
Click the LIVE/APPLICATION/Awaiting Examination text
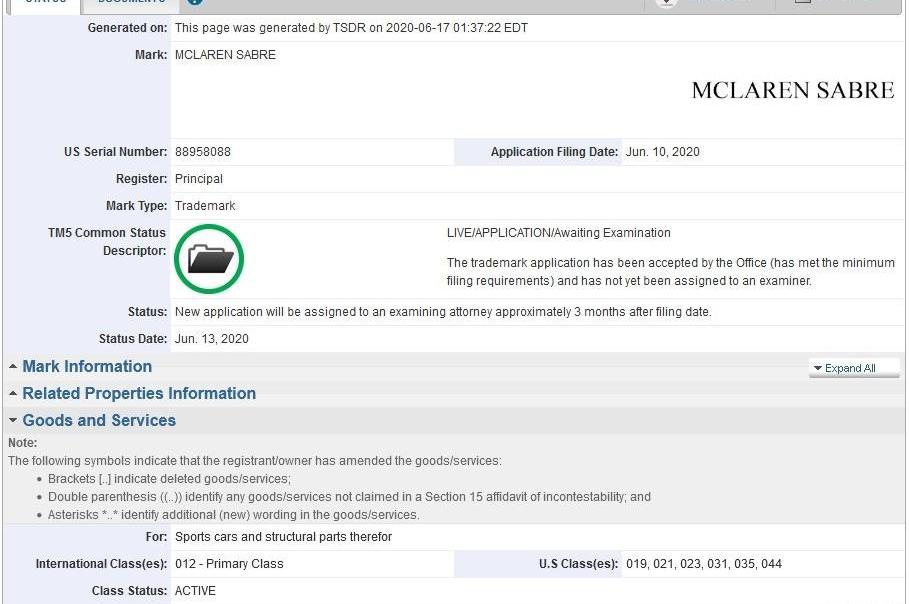pyautogui.click(x=558, y=232)
